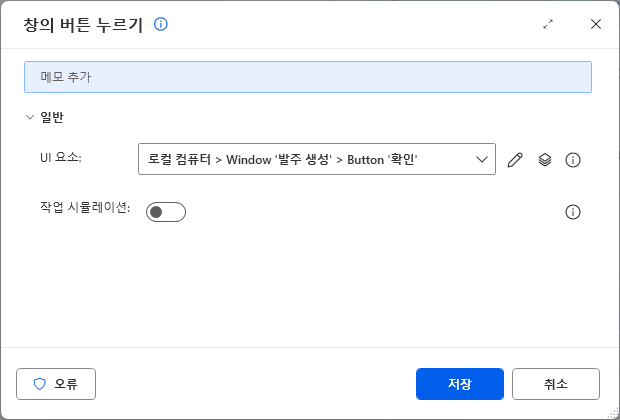Open the info icon beside dialog title
The width and height of the screenshot is (620, 420).
tap(161, 24)
